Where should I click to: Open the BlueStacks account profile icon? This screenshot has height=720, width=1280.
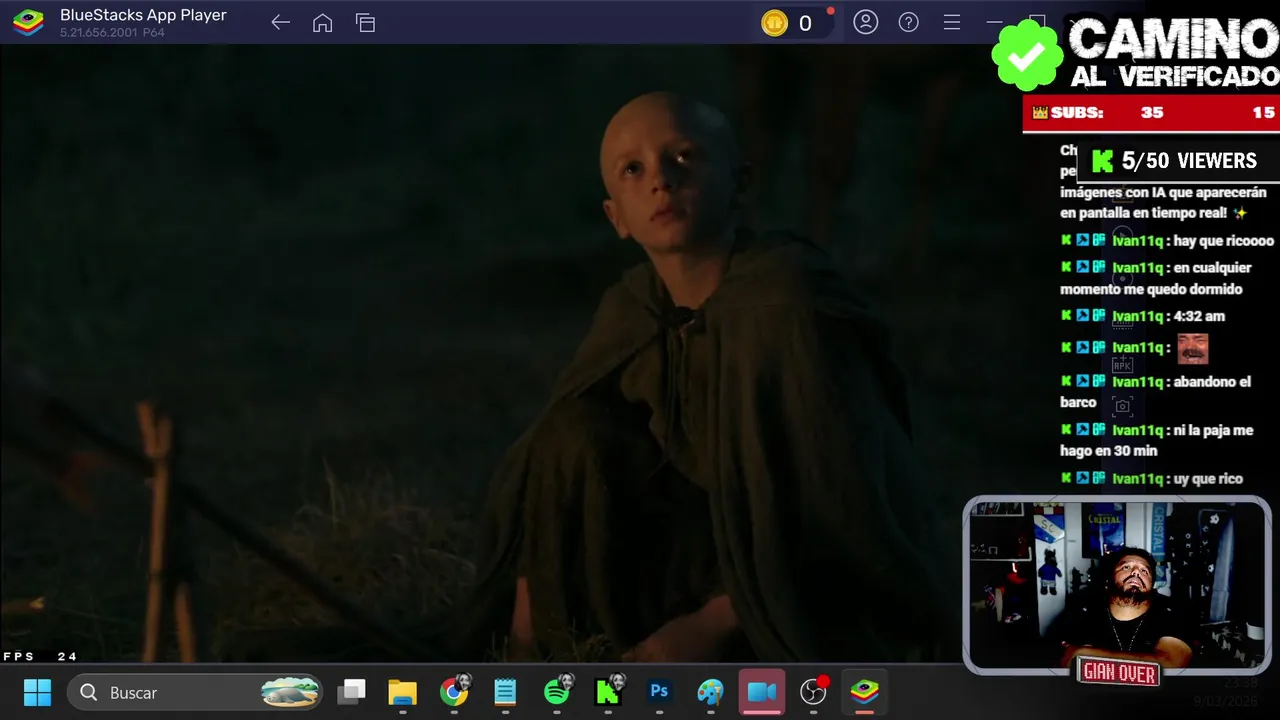[866, 22]
